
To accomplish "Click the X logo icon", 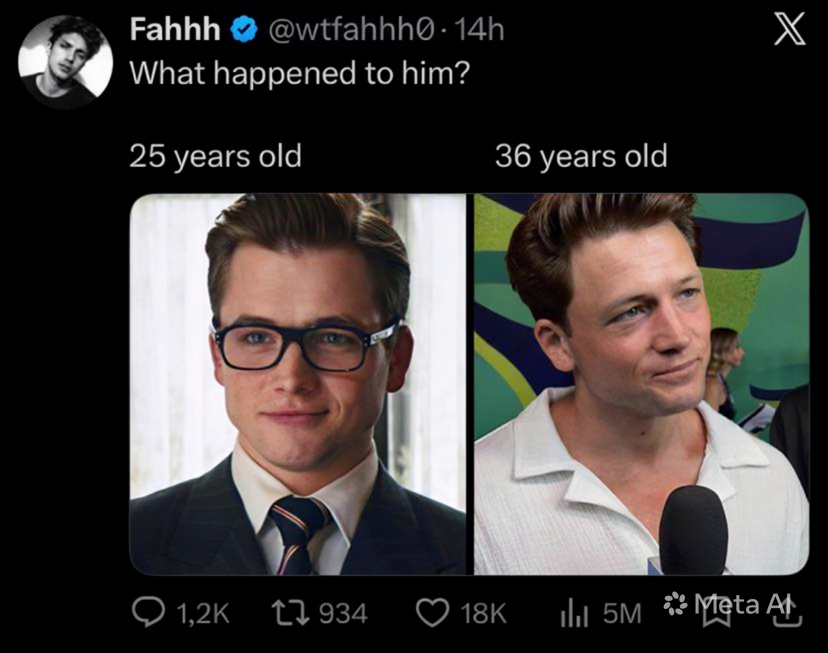I will pos(790,30).
